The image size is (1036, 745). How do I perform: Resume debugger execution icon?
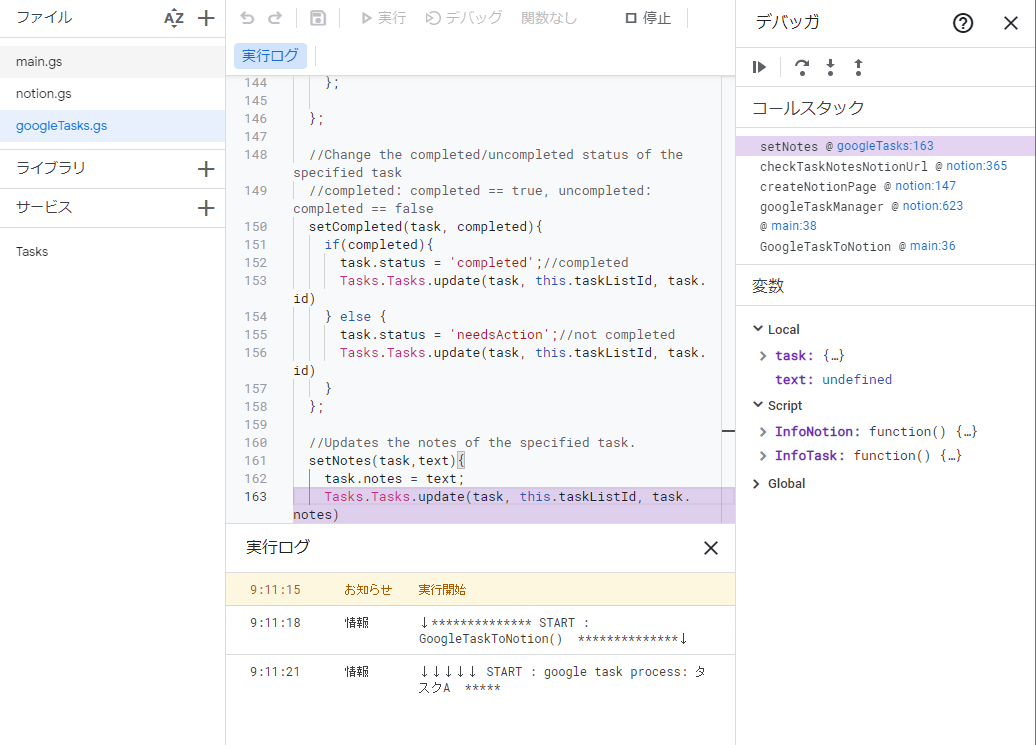tap(759, 67)
